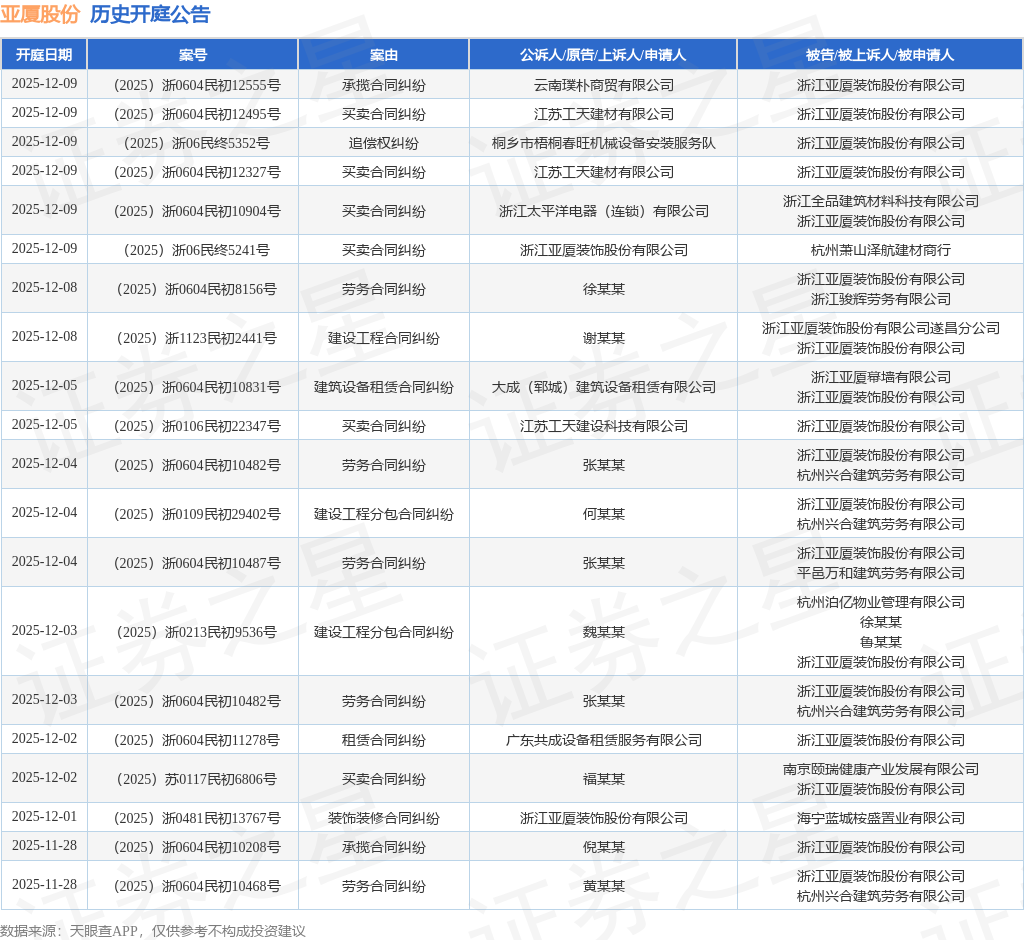
Task: Select the 案号 column header
Action: pyautogui.click(x=193, y=55)
